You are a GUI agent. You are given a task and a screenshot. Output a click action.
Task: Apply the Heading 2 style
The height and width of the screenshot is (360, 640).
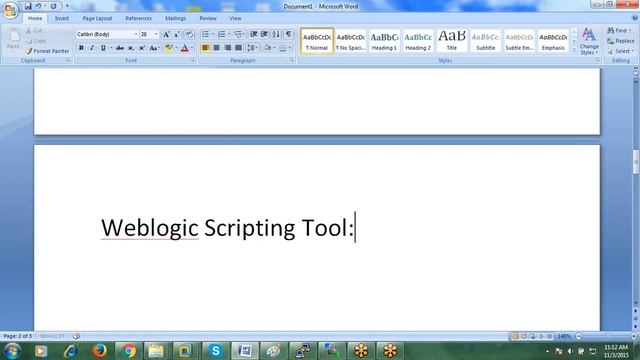418,41
